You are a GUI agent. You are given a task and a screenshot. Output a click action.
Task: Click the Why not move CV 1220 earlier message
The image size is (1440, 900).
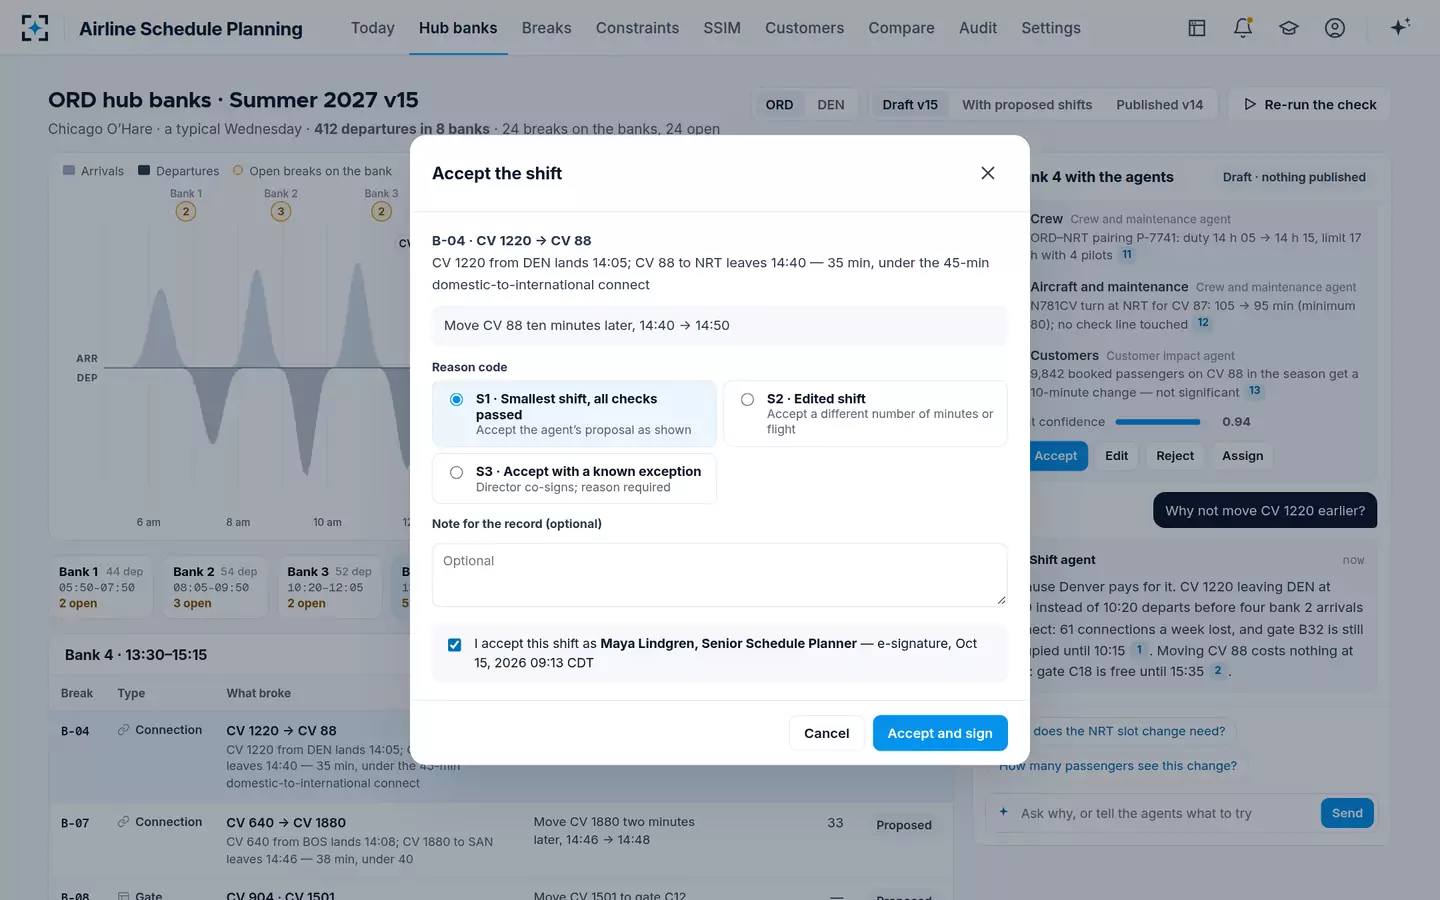coord(1265,510)
